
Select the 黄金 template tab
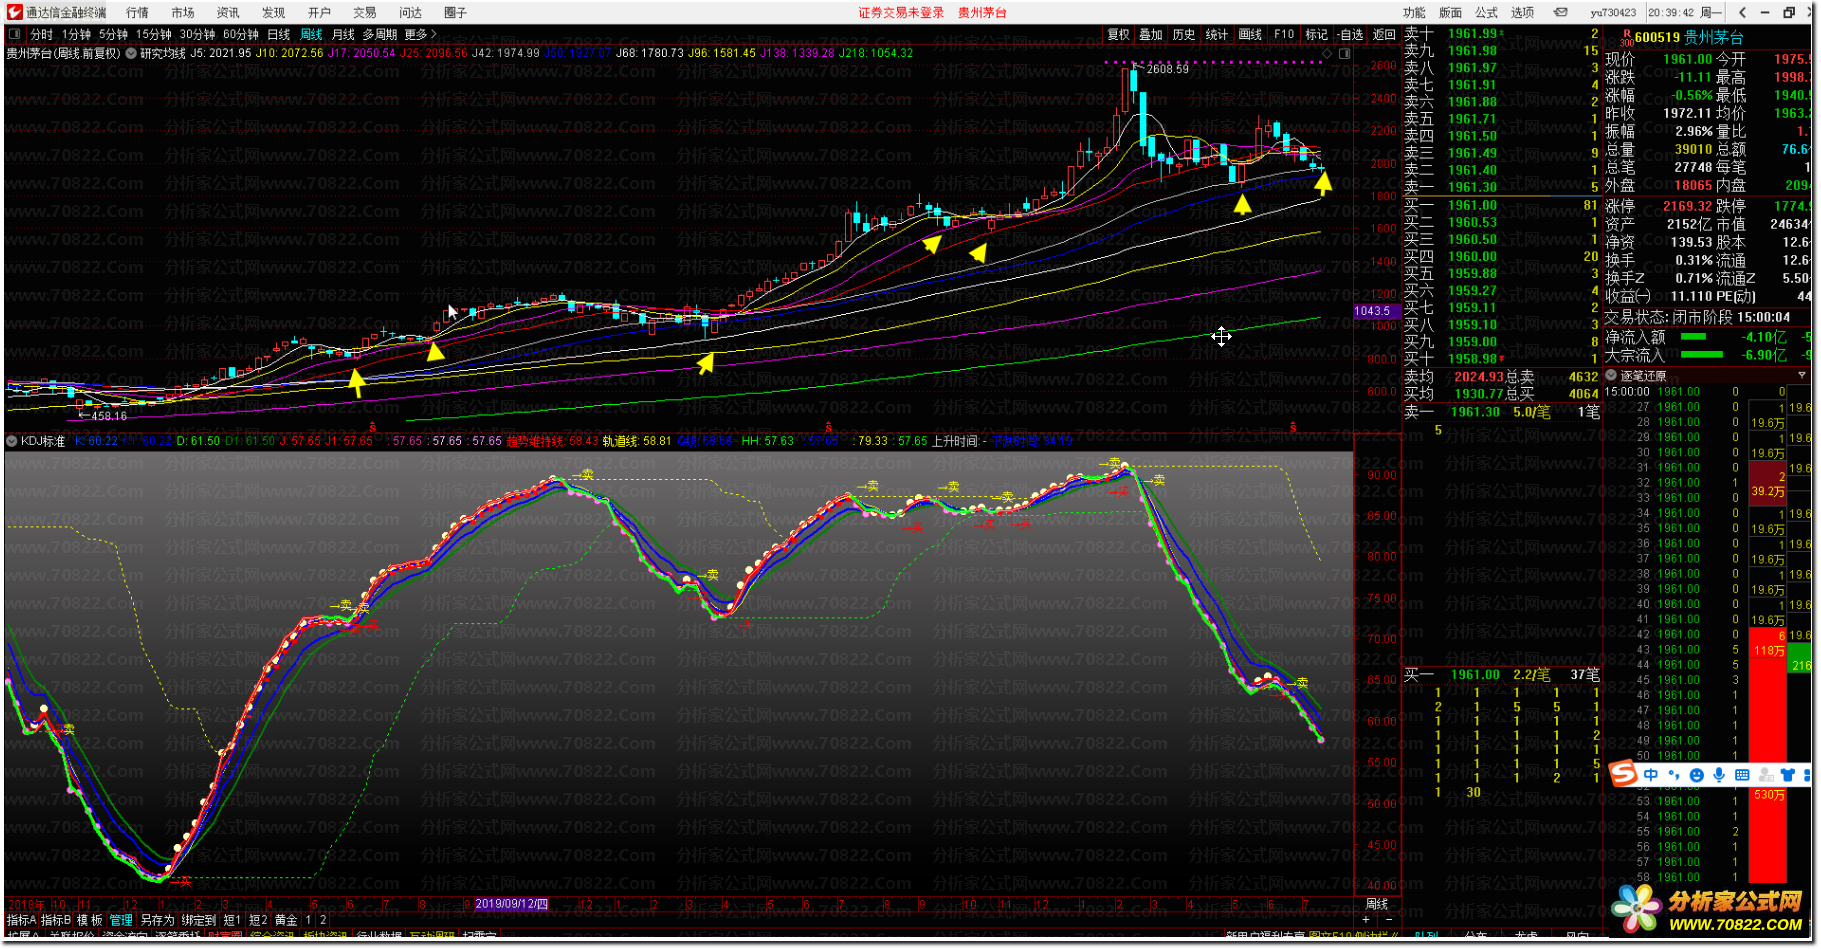(x=286, y=920)
